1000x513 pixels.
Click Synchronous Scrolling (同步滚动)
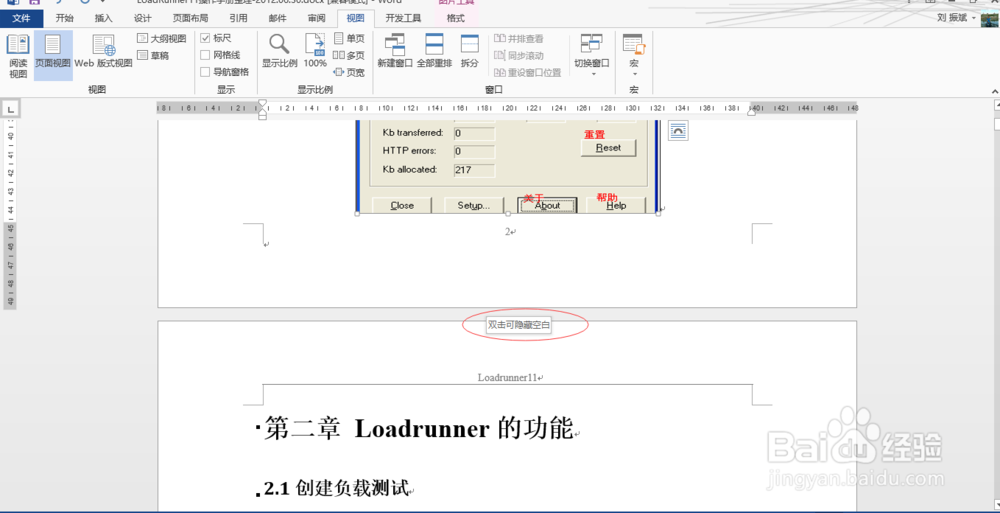[x=519, y=56]
